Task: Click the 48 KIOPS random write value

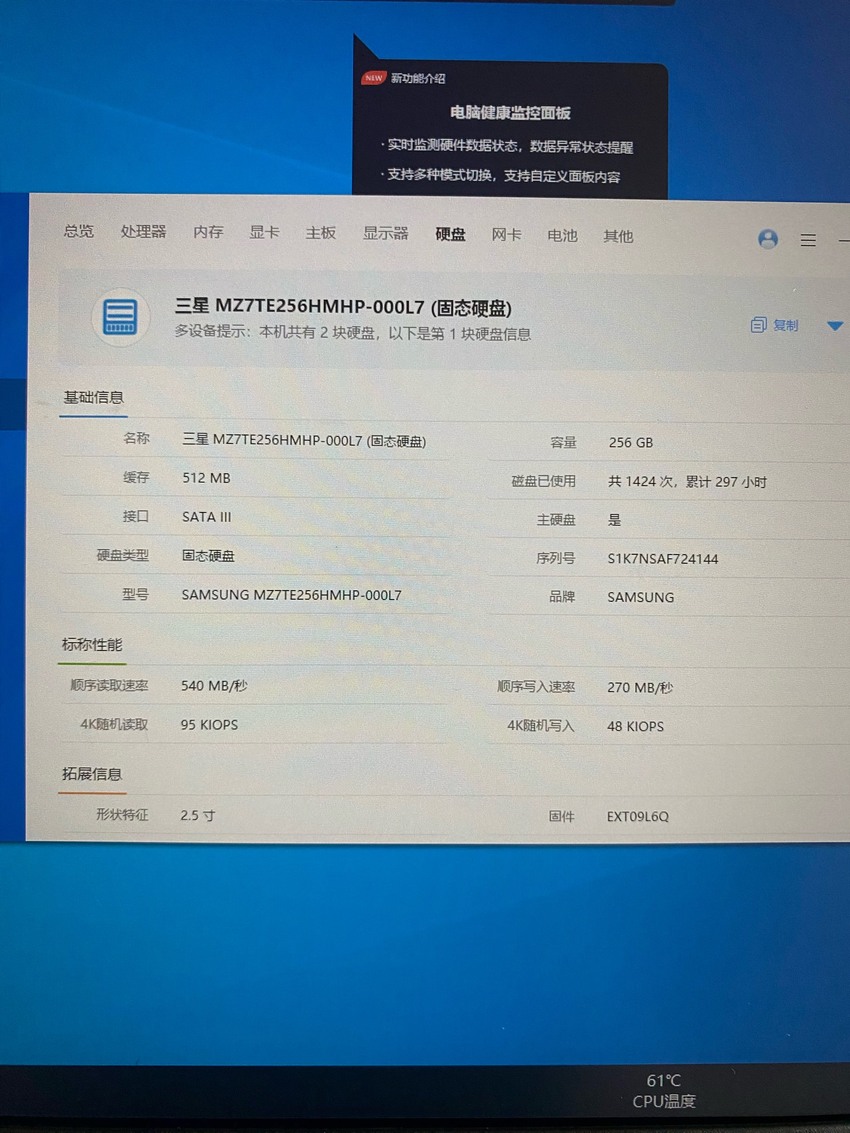Action: (x=635, y=726)
